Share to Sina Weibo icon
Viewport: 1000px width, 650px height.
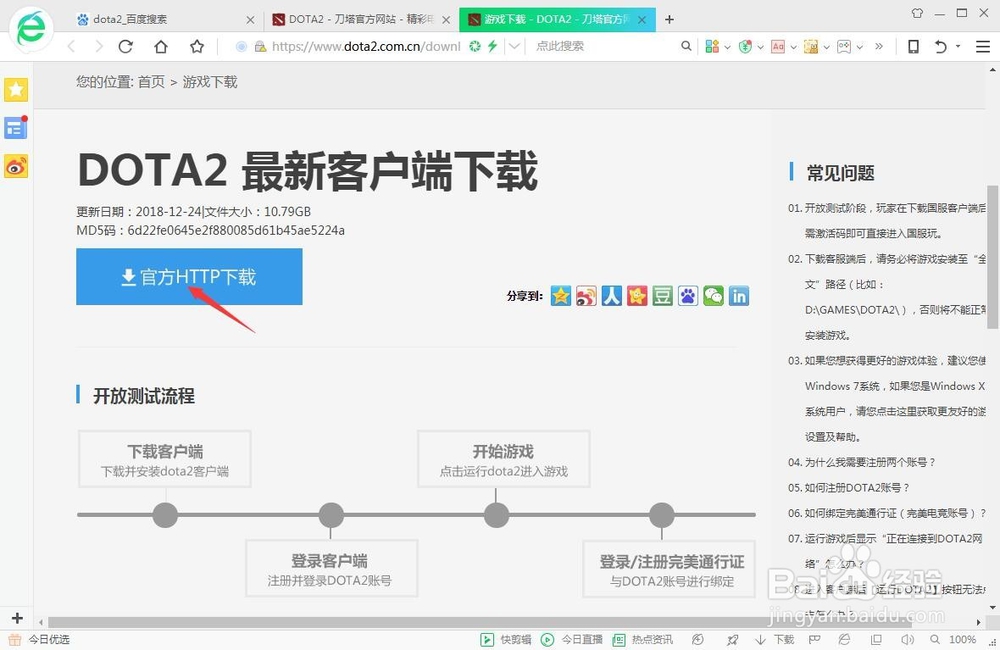point(586,295)
